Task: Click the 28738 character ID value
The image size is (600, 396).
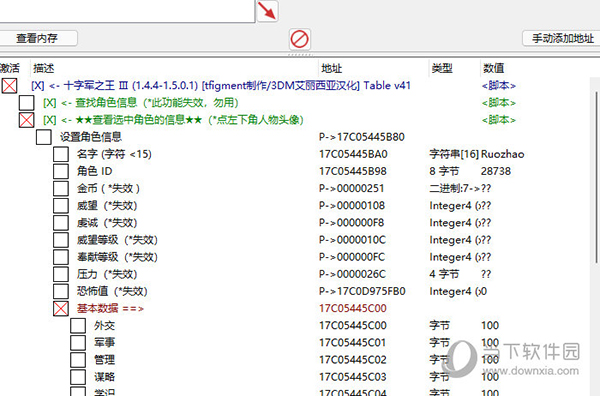Action: pyautogui.click(x=496, y=171)
